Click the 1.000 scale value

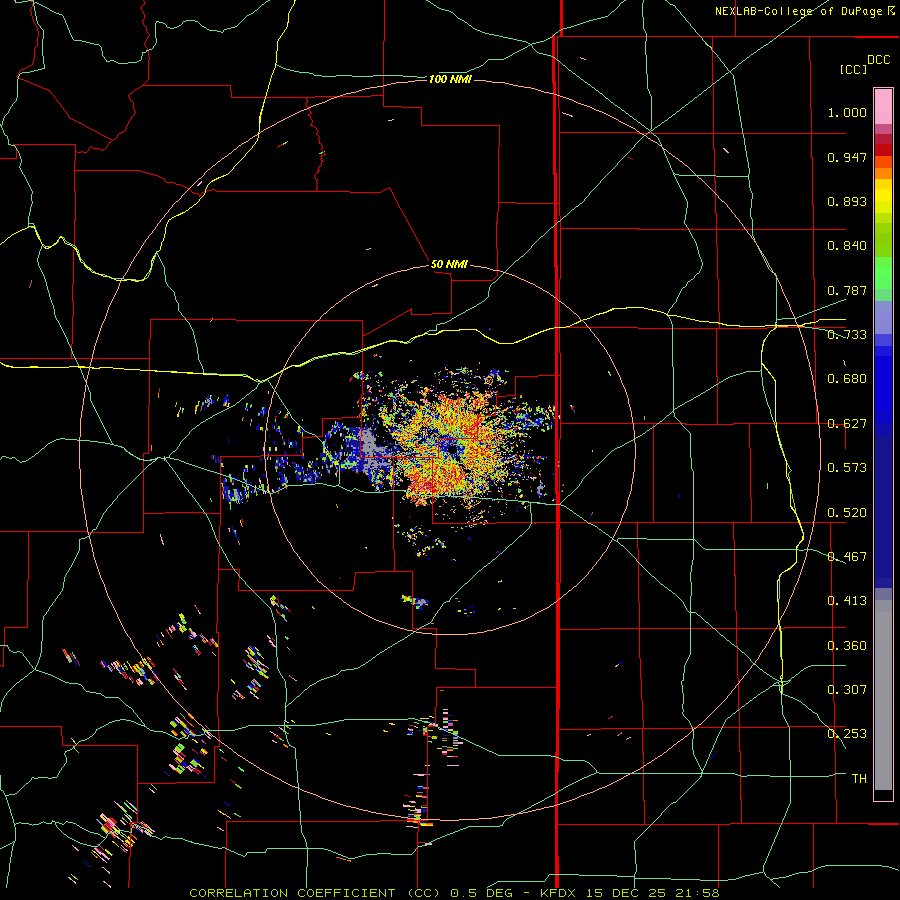(x=847, y=112)
